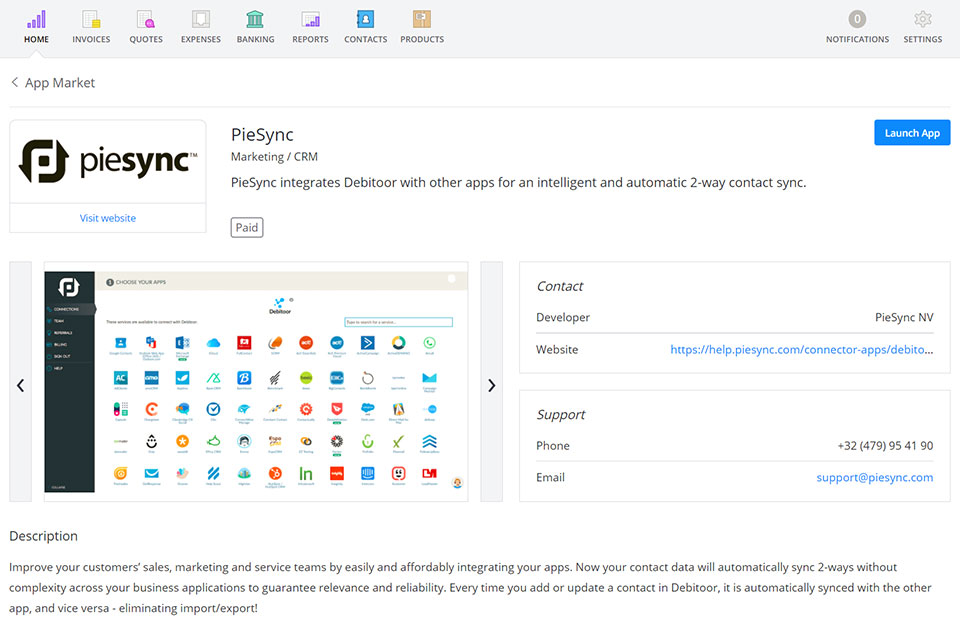Open the PieSync app screenshot thumbnail
This screenshot has height=625, width=960.
click(x=256, y=382)
